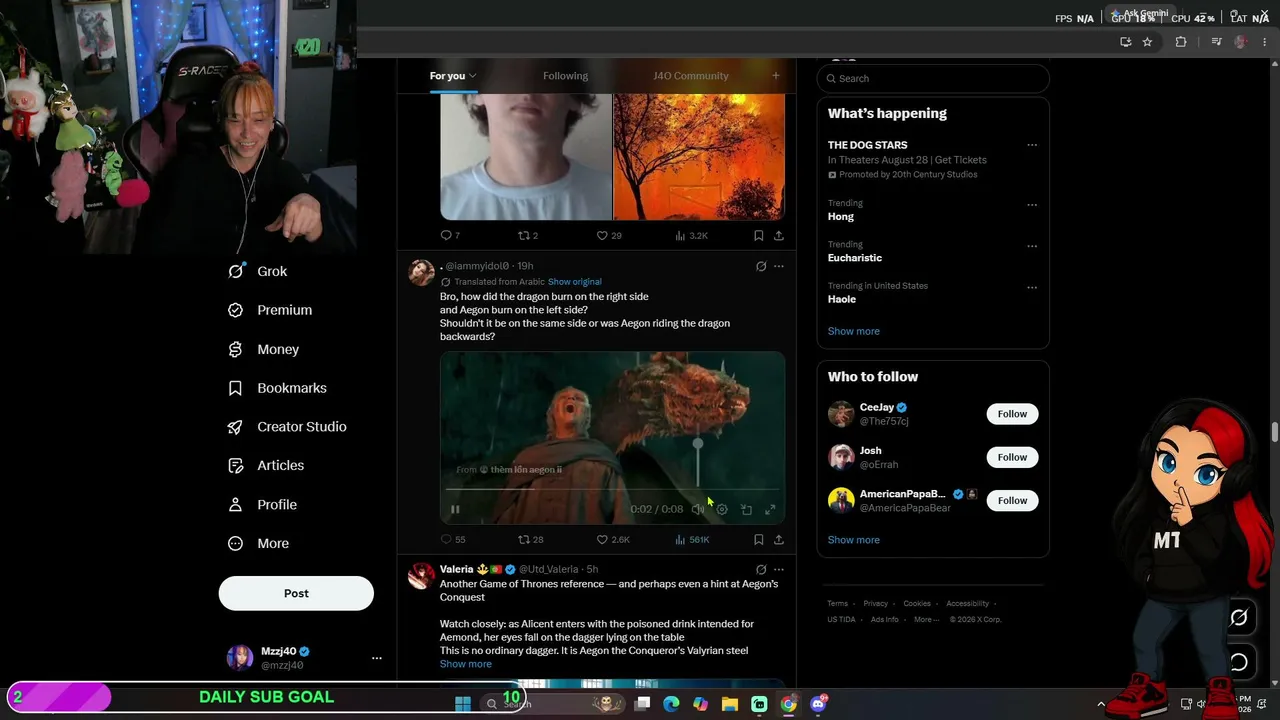1280x720 pixels.
Task: Open the Articles sidebar icon
Action: (235, 465)
